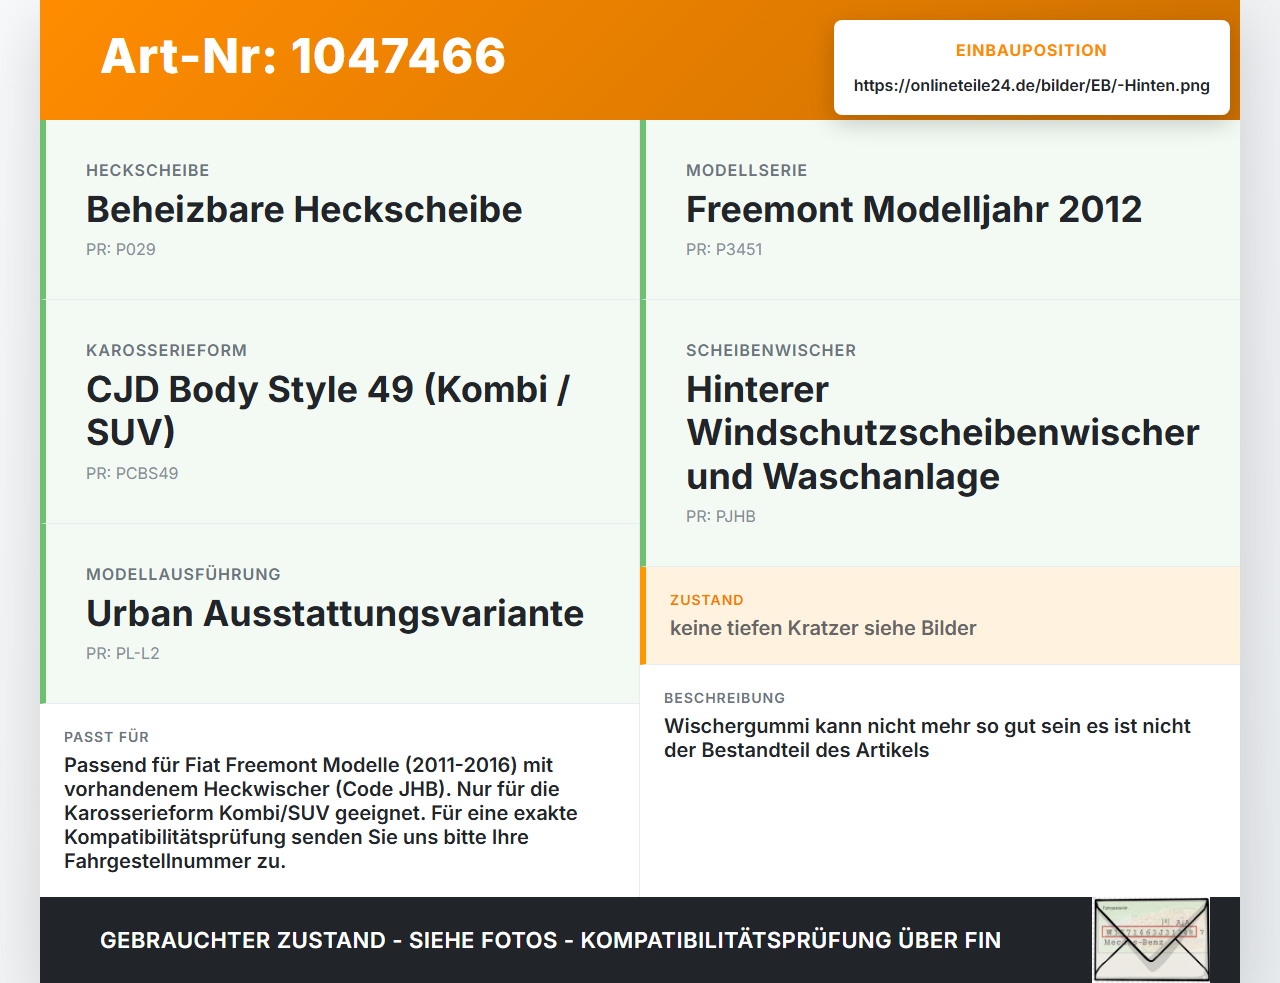Screen dimensions: 1280x983
Task: Click the GEBRAUCHTER ZUSTAND footer banner text
Action: (550, 940)
